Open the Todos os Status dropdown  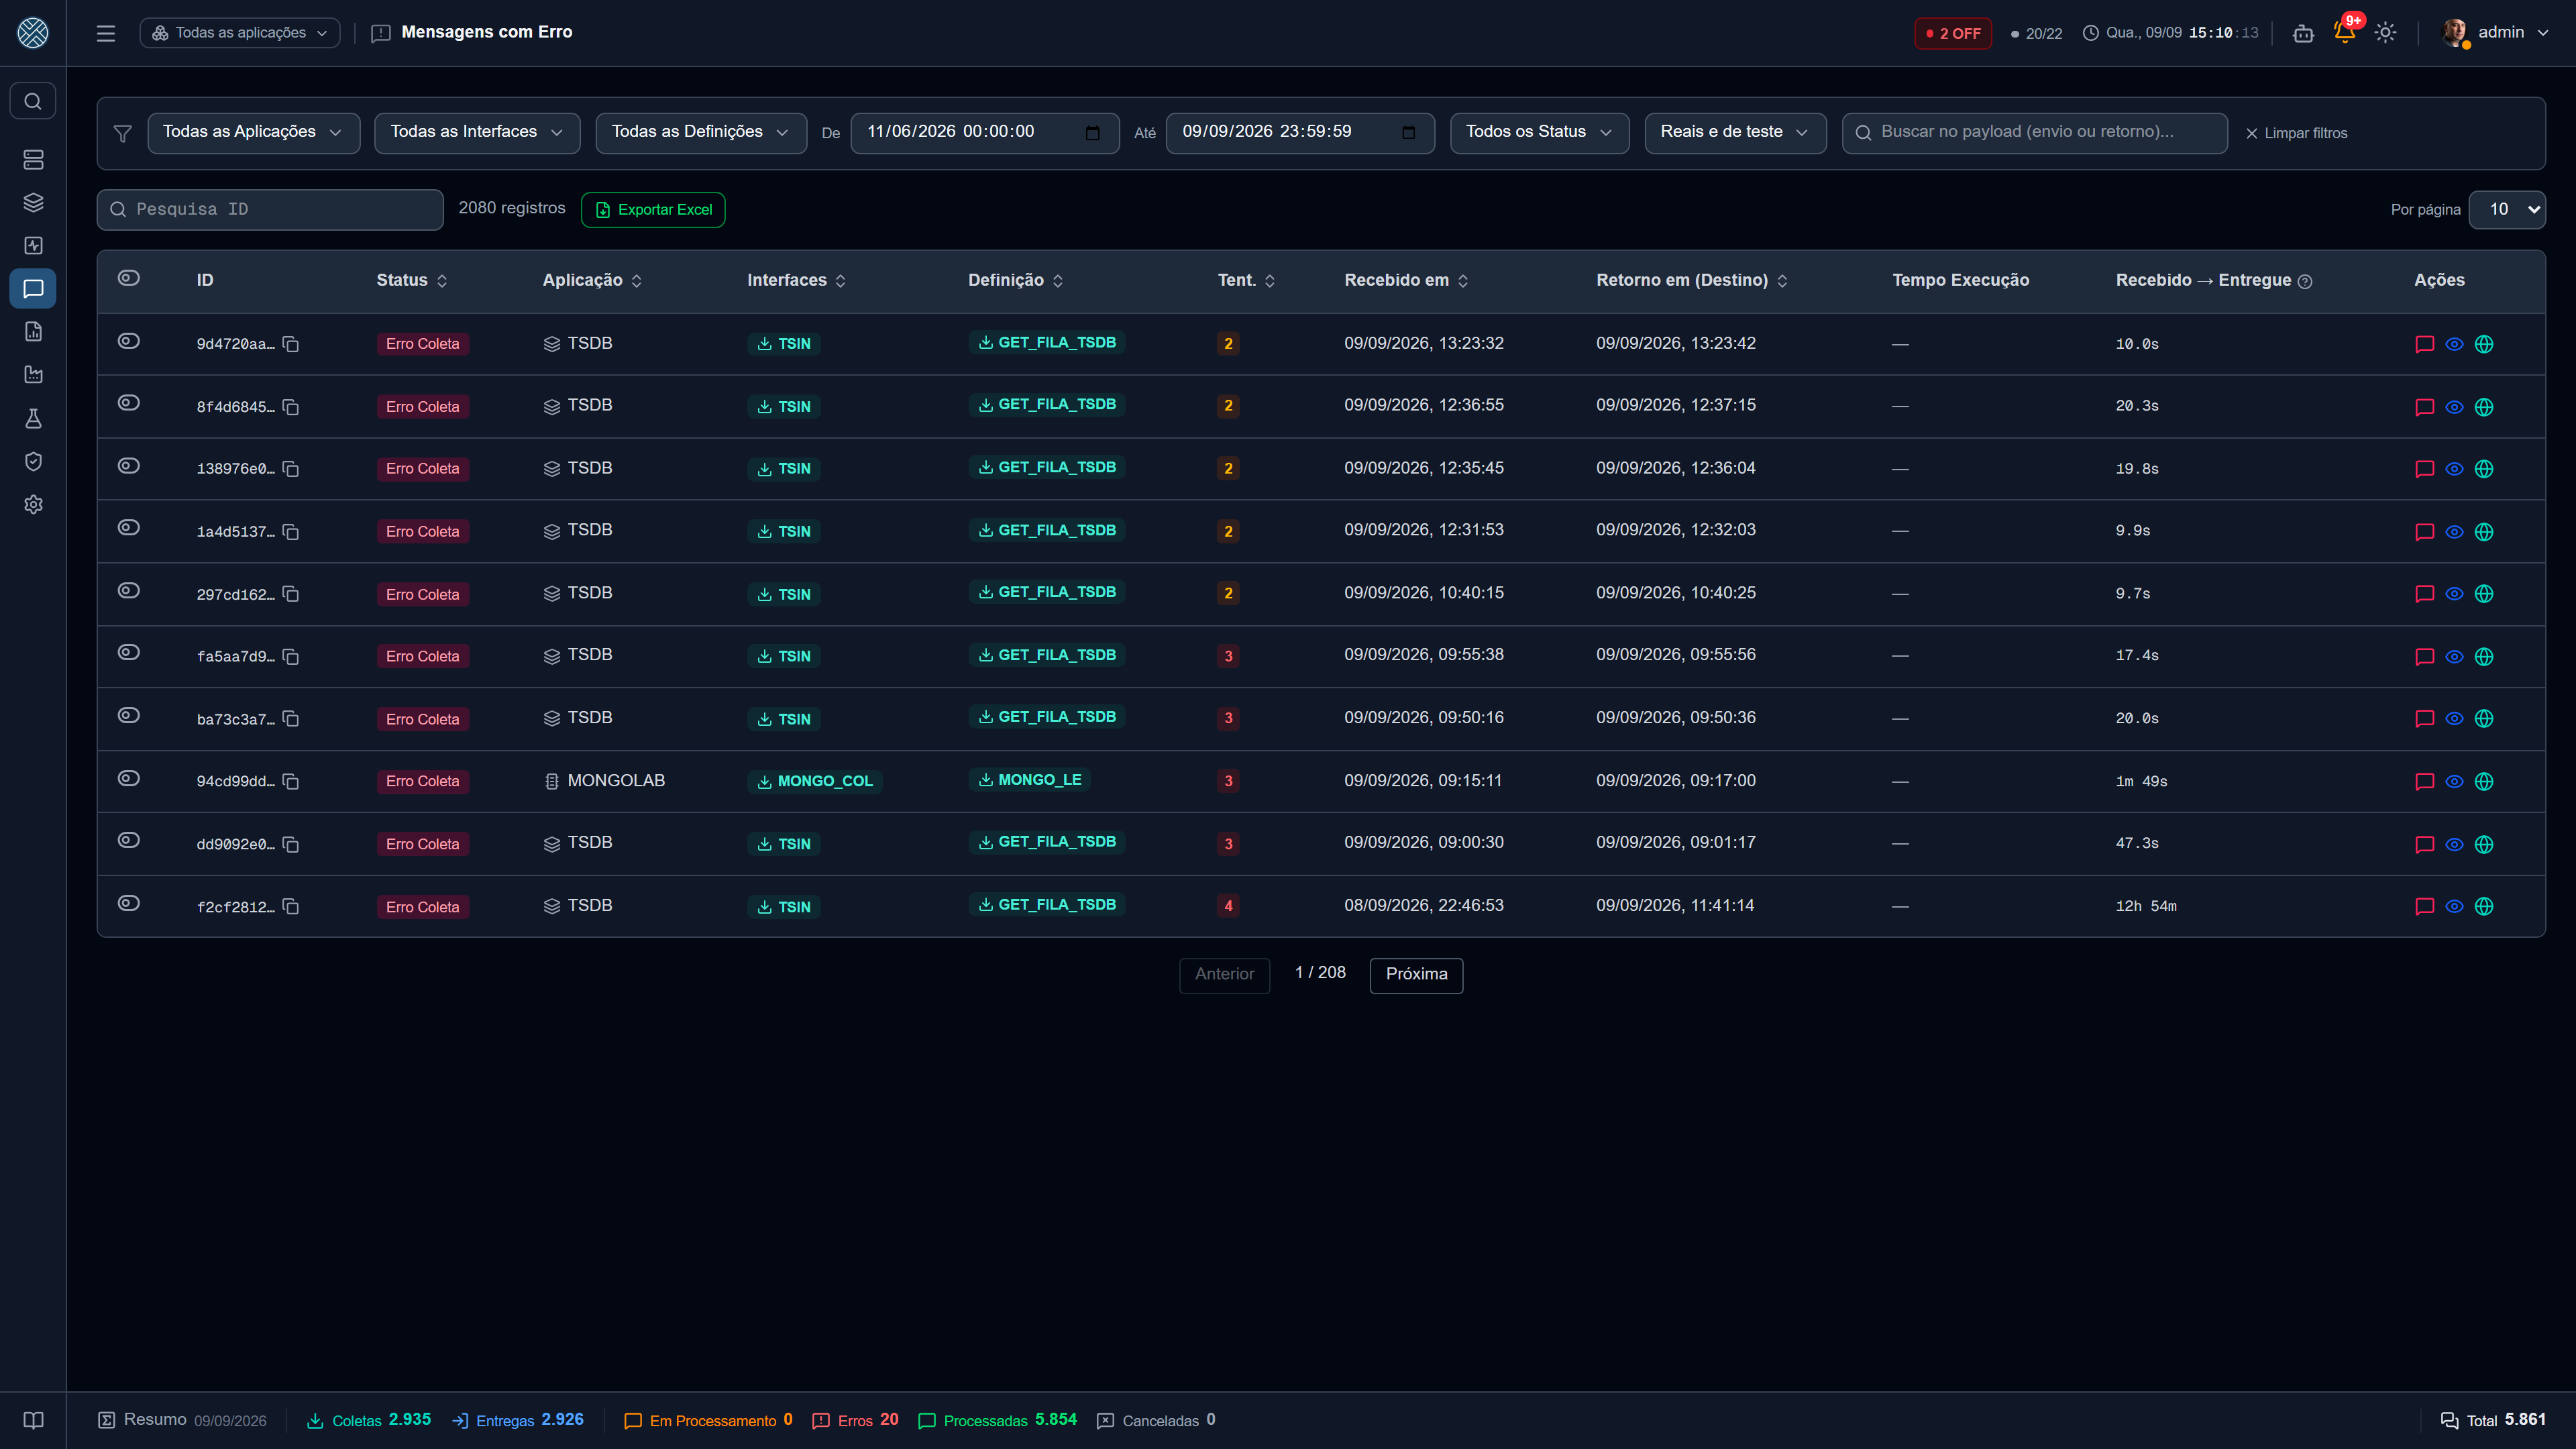(x=1539, y=132)
